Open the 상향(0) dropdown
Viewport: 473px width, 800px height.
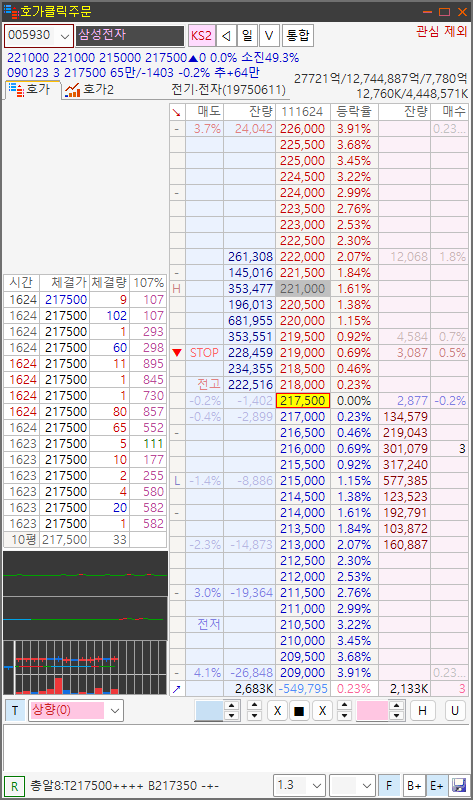point(115,711)
